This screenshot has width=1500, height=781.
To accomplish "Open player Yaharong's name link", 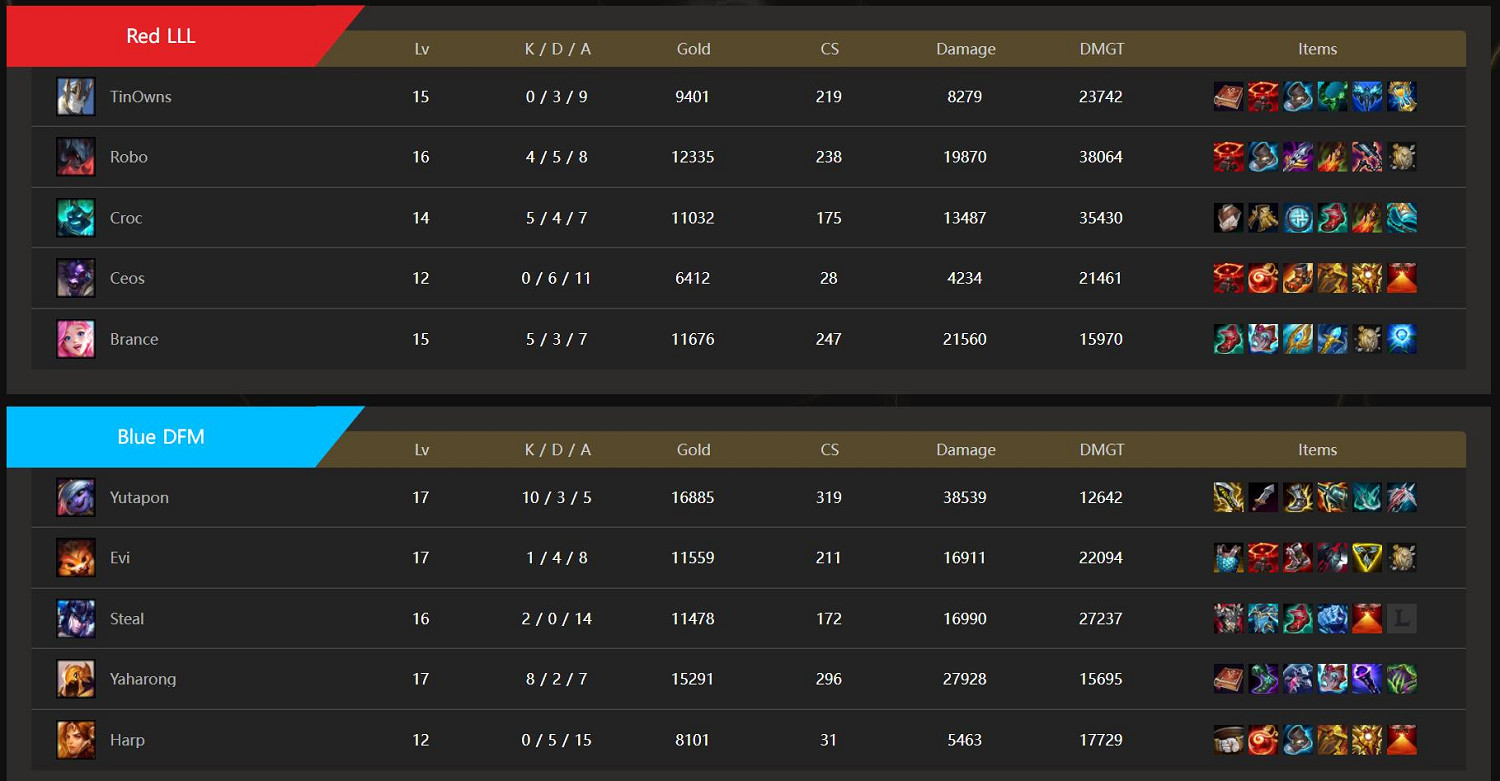I will tap(143, 679).
